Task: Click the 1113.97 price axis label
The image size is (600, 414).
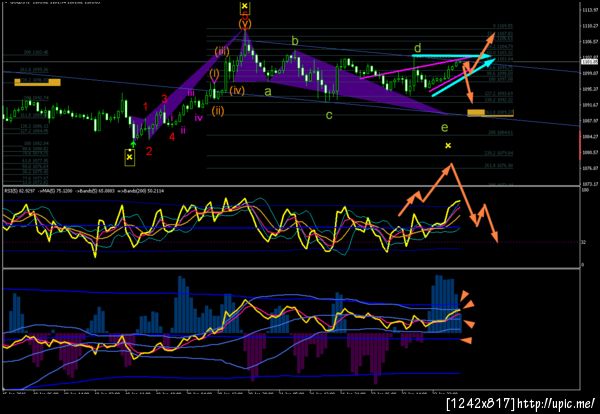Action: (x=588, y=10)
